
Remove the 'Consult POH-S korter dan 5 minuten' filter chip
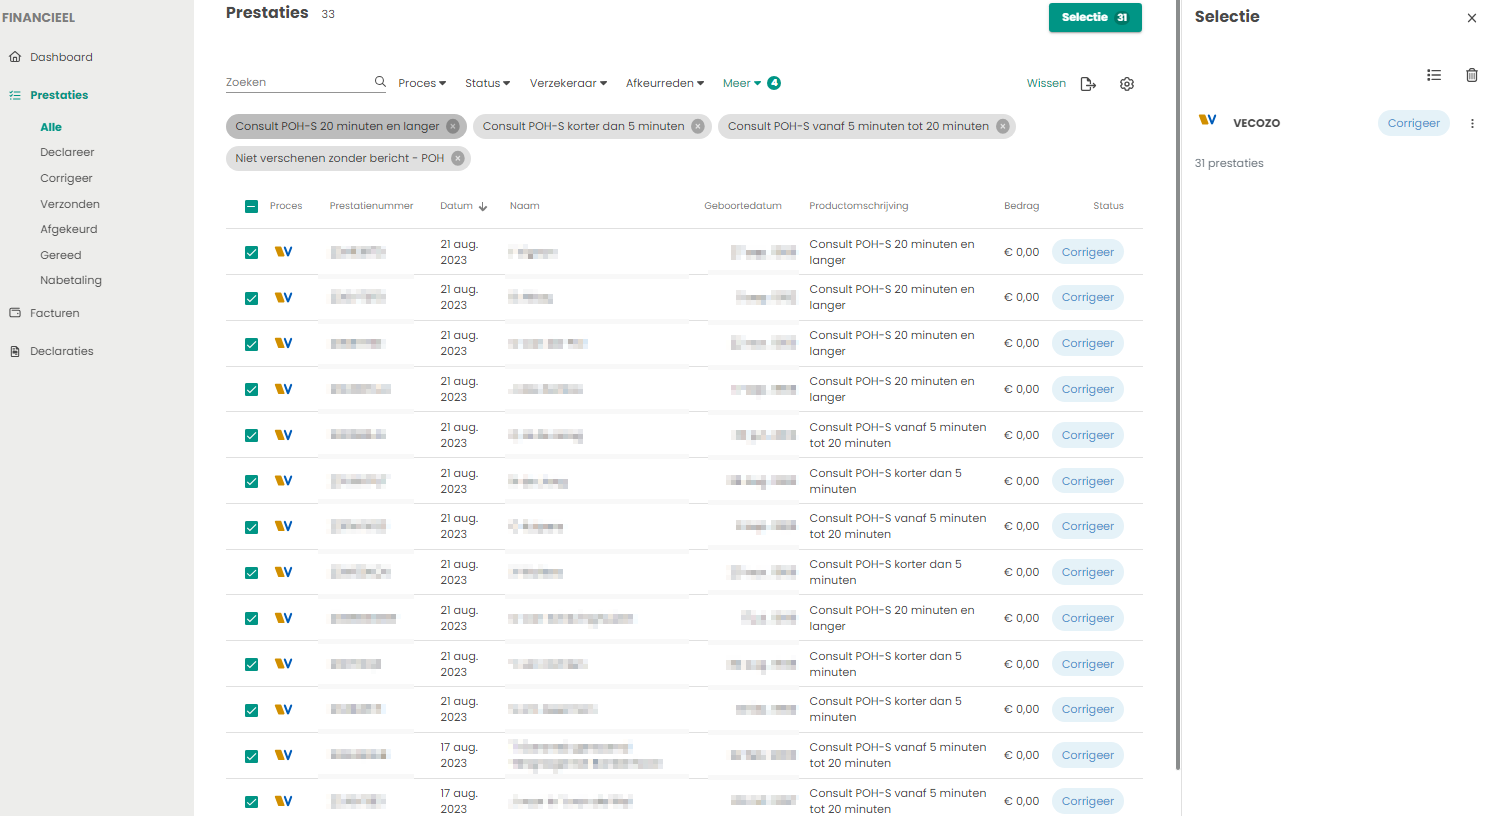698,126
